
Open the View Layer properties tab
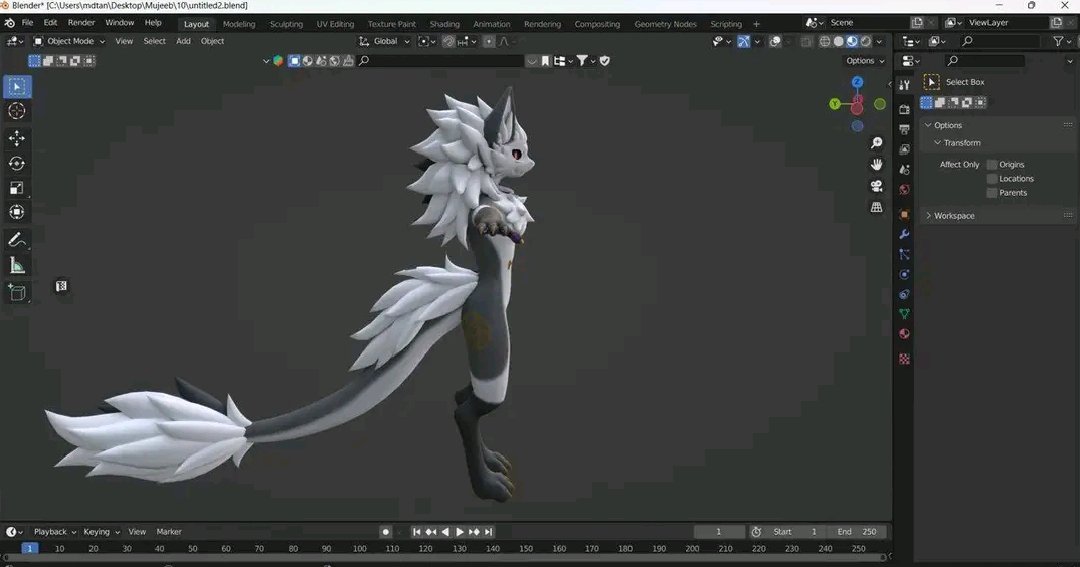pos(904,150)
